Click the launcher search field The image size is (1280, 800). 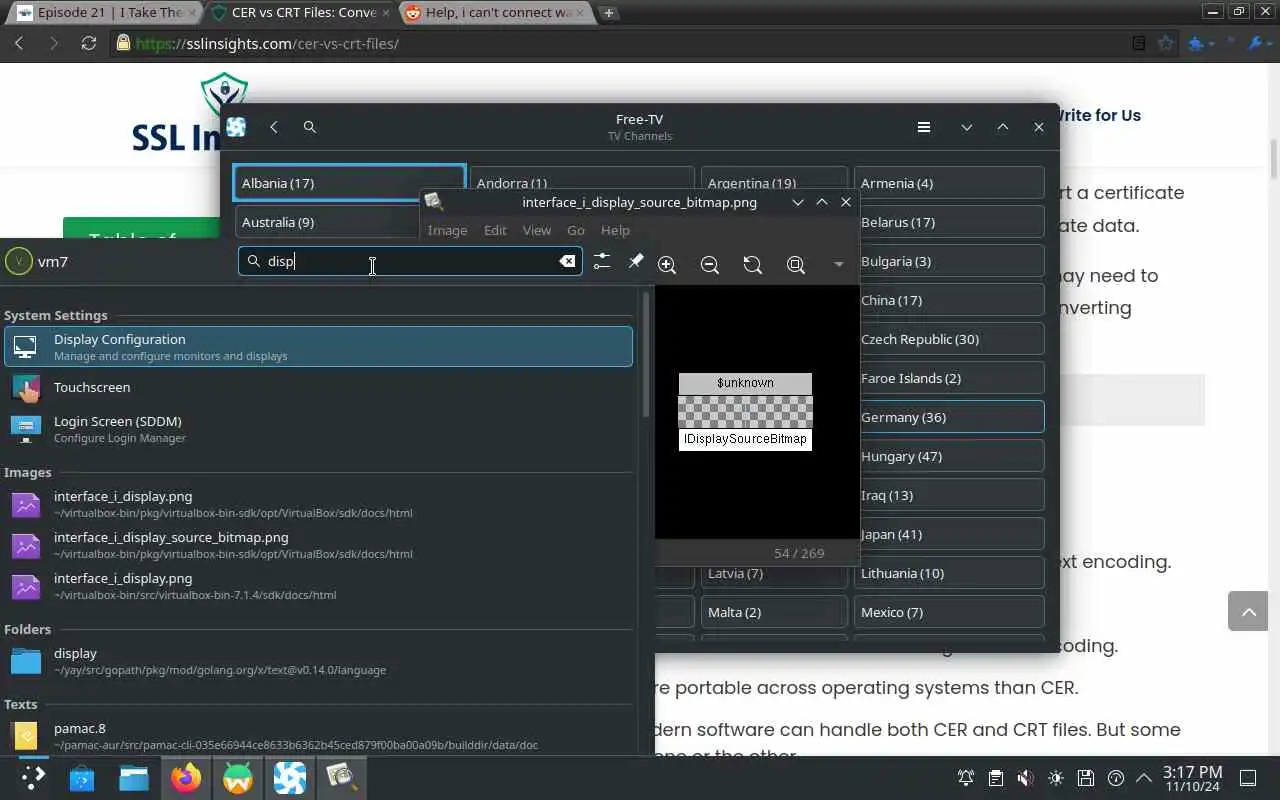pos(410,261)
